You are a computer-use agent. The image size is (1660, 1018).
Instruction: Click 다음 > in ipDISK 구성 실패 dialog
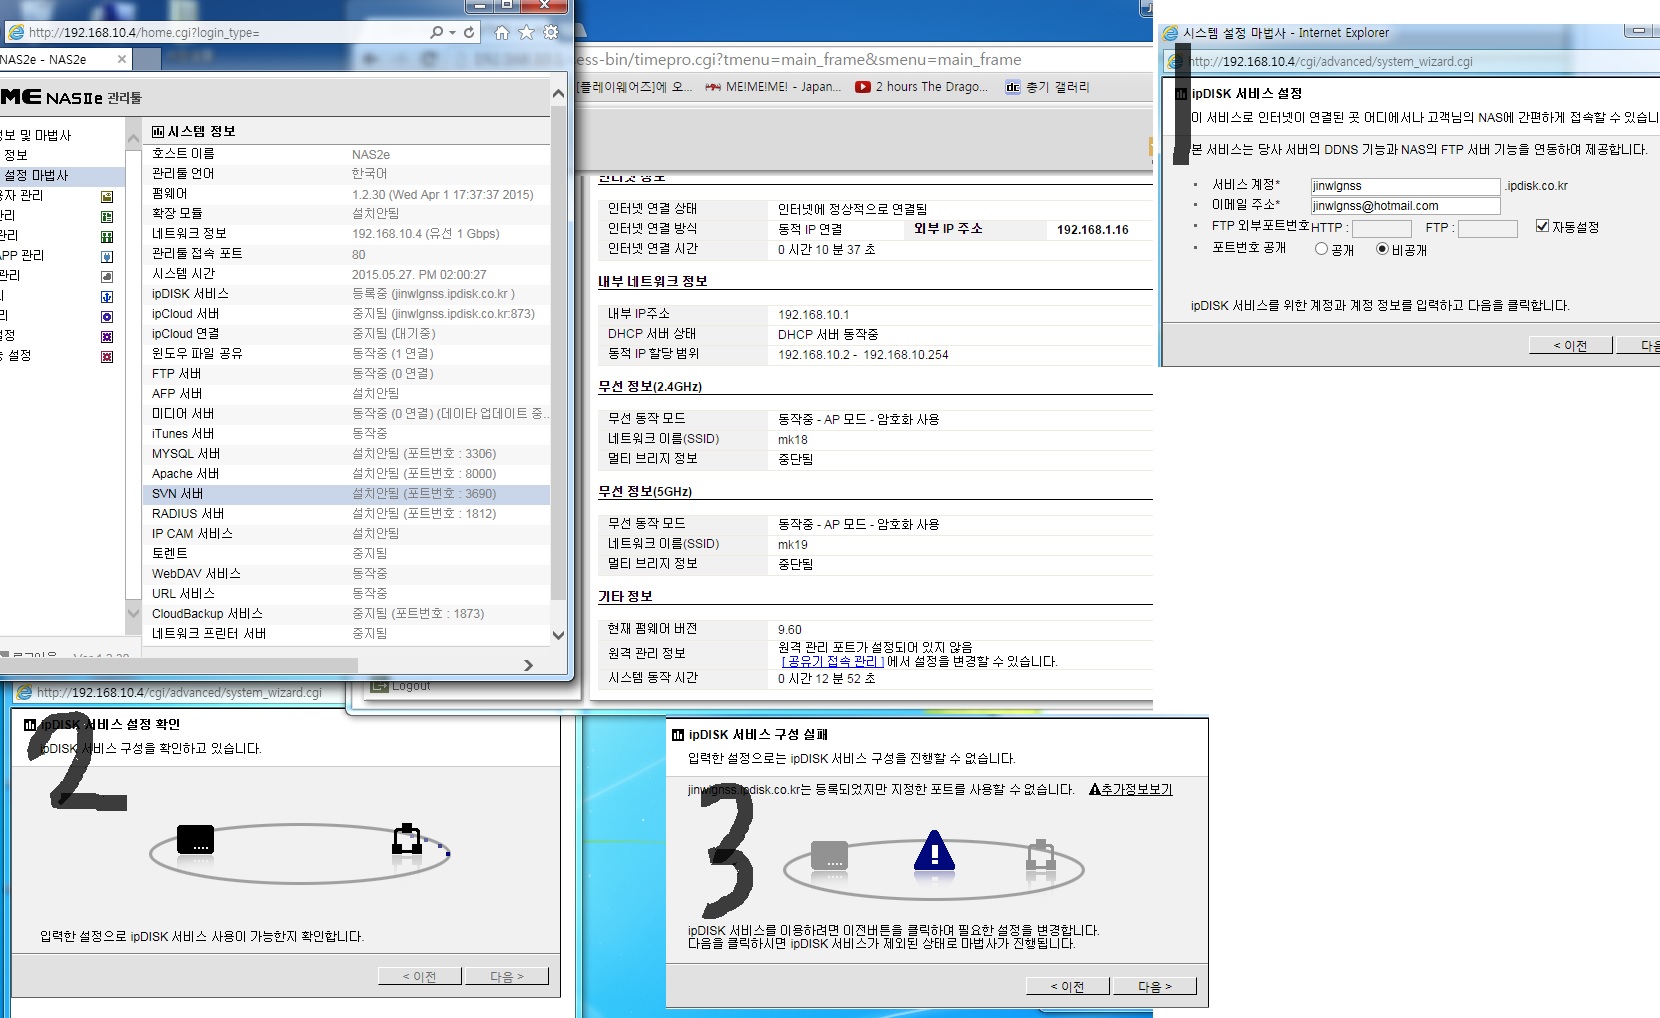point(1154,987)
